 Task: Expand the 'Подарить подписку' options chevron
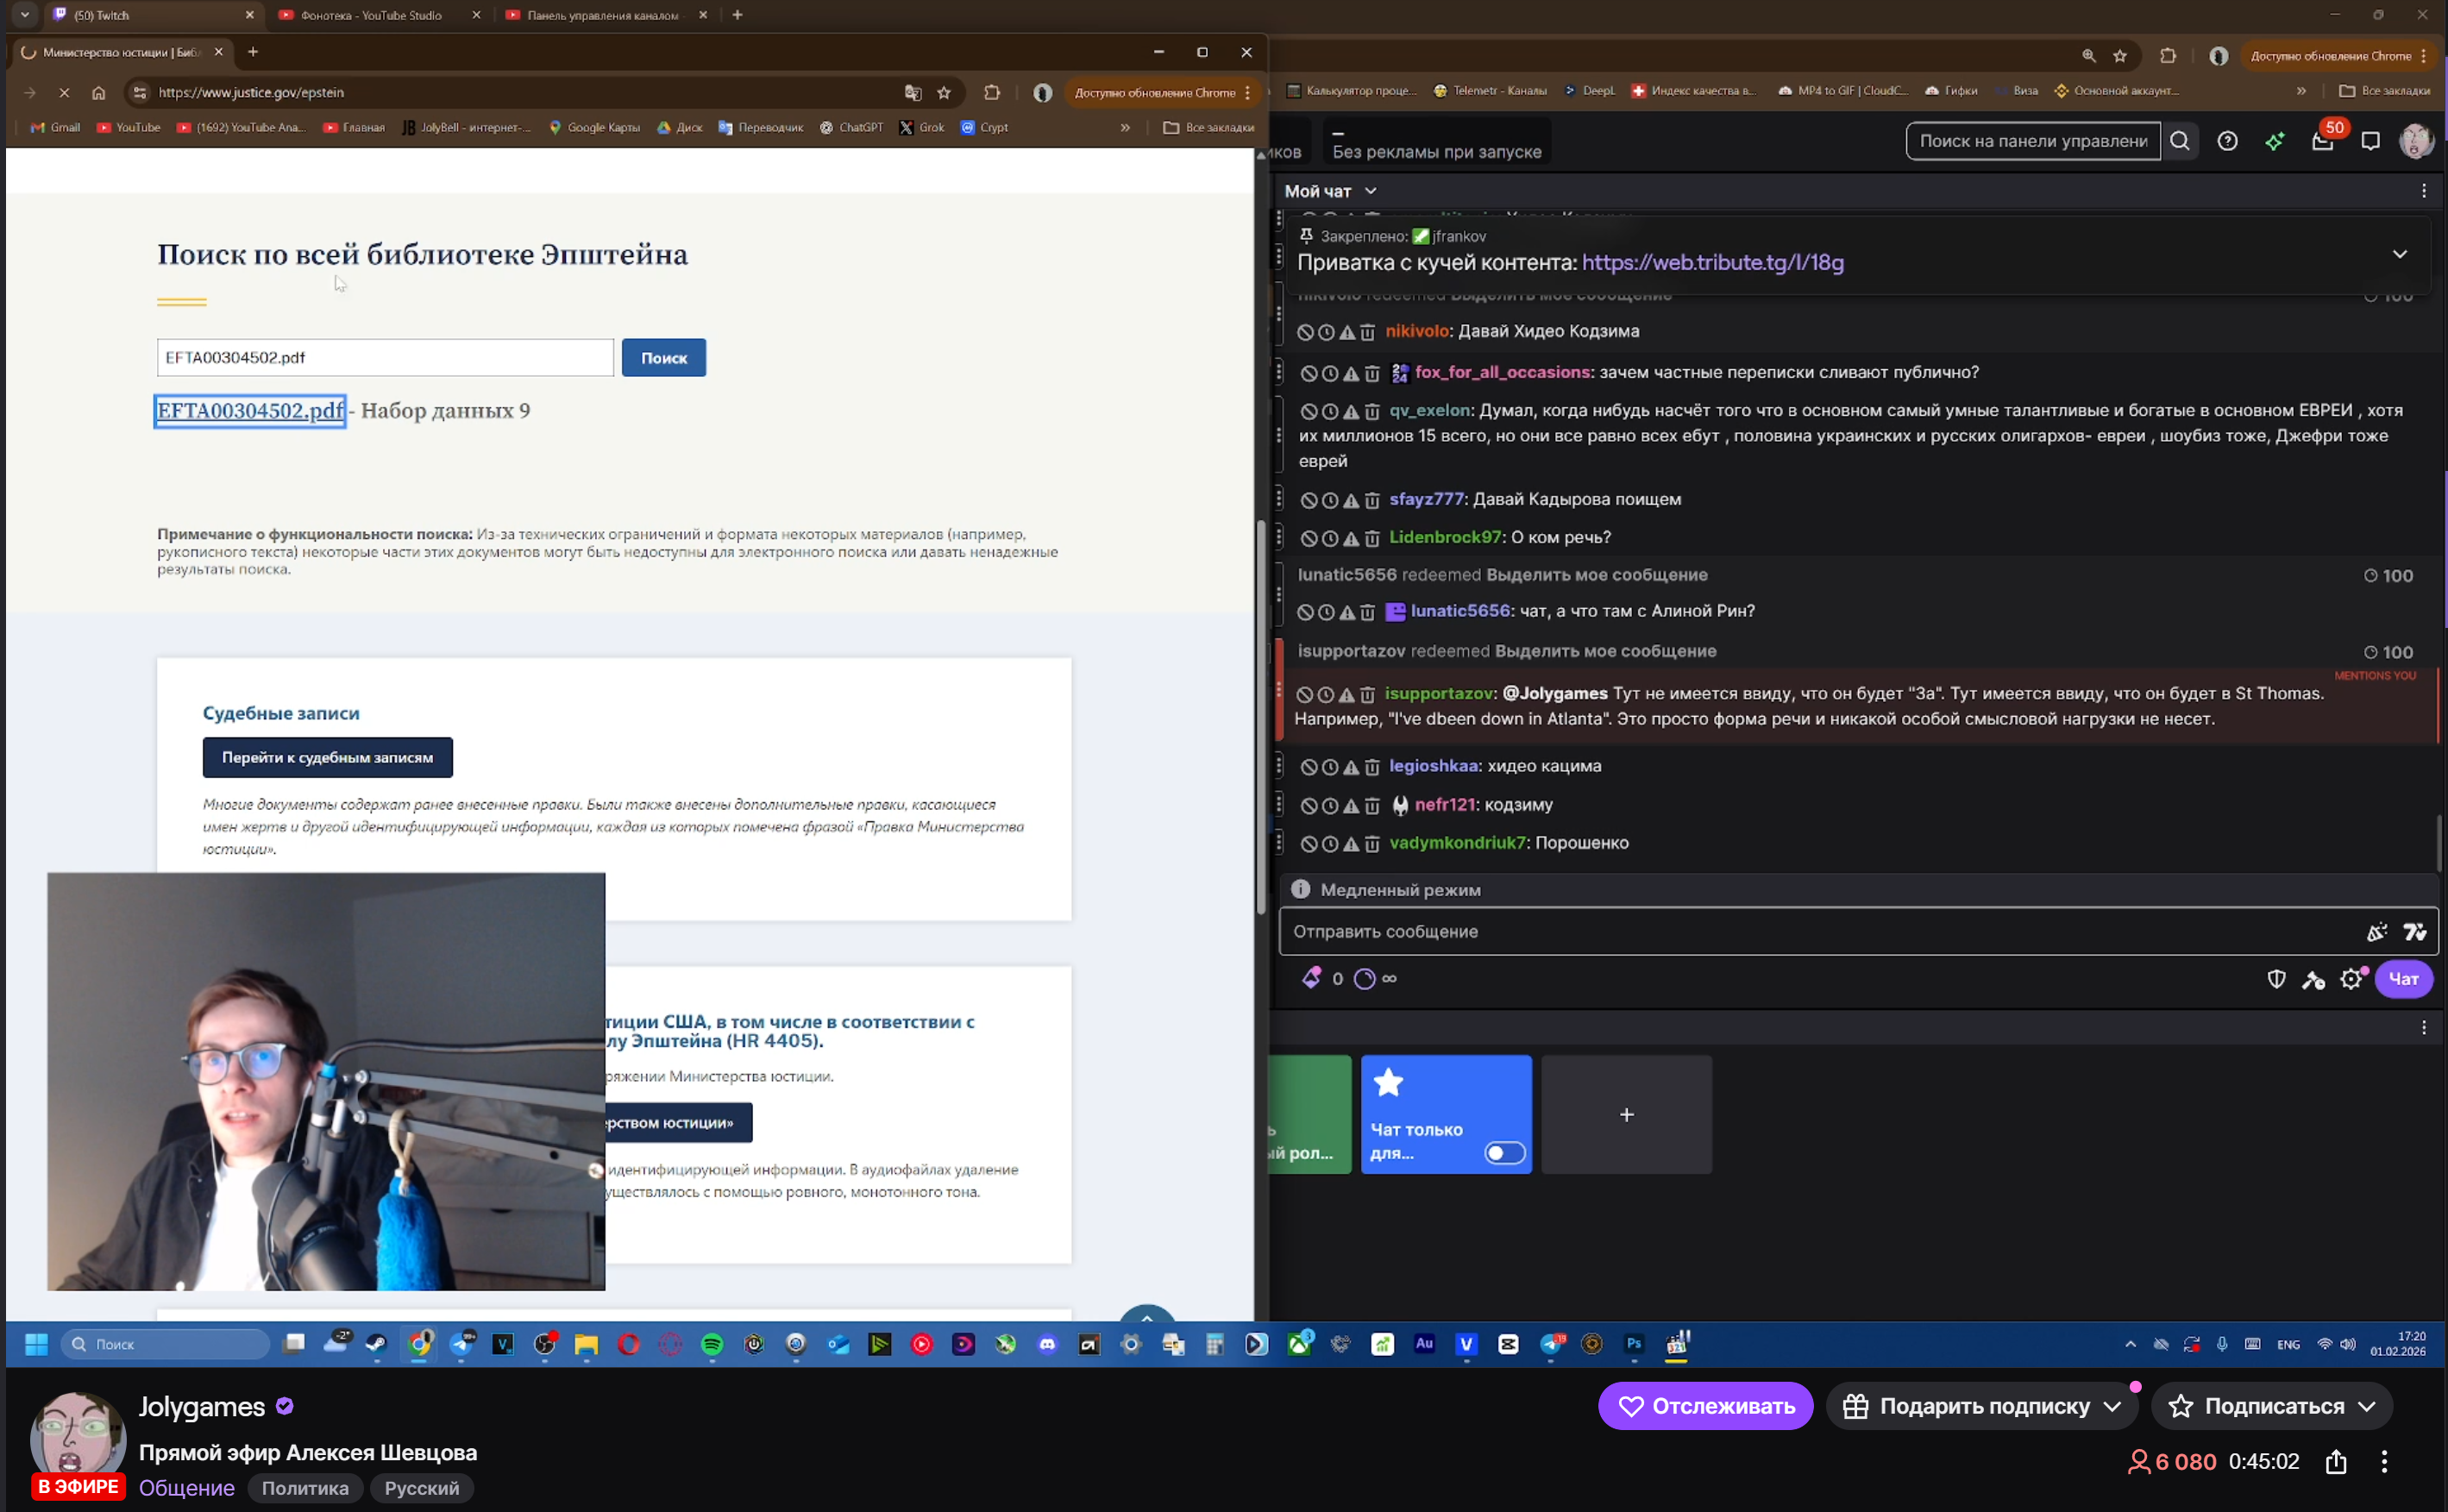2112,1406
